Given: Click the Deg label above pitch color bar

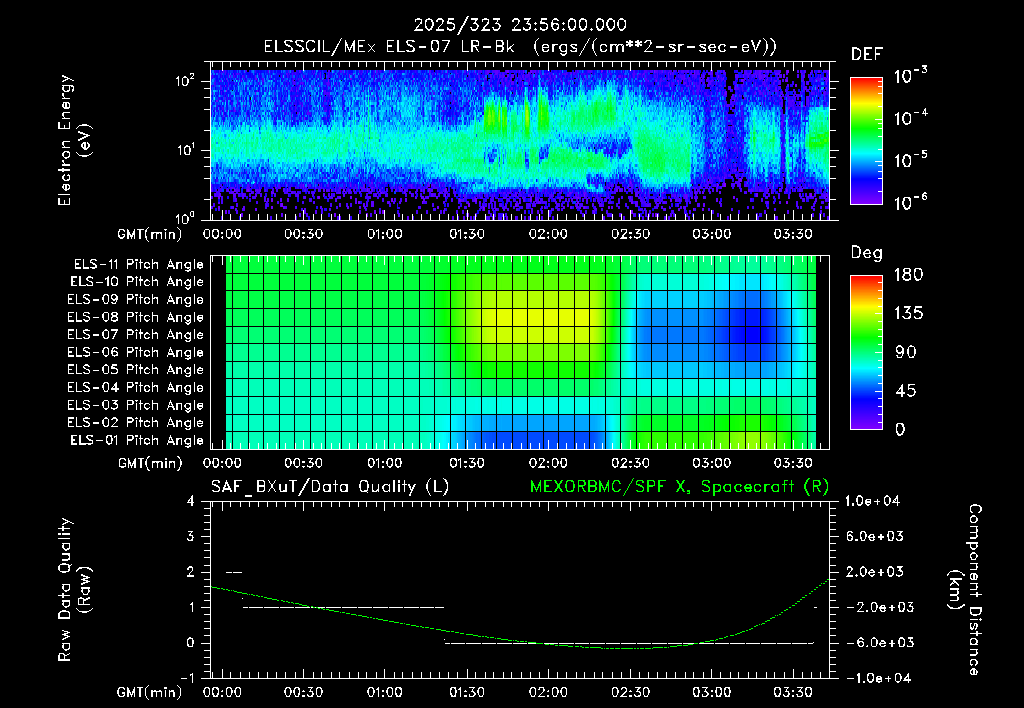Looking at the screenshot, I should 866,253.
